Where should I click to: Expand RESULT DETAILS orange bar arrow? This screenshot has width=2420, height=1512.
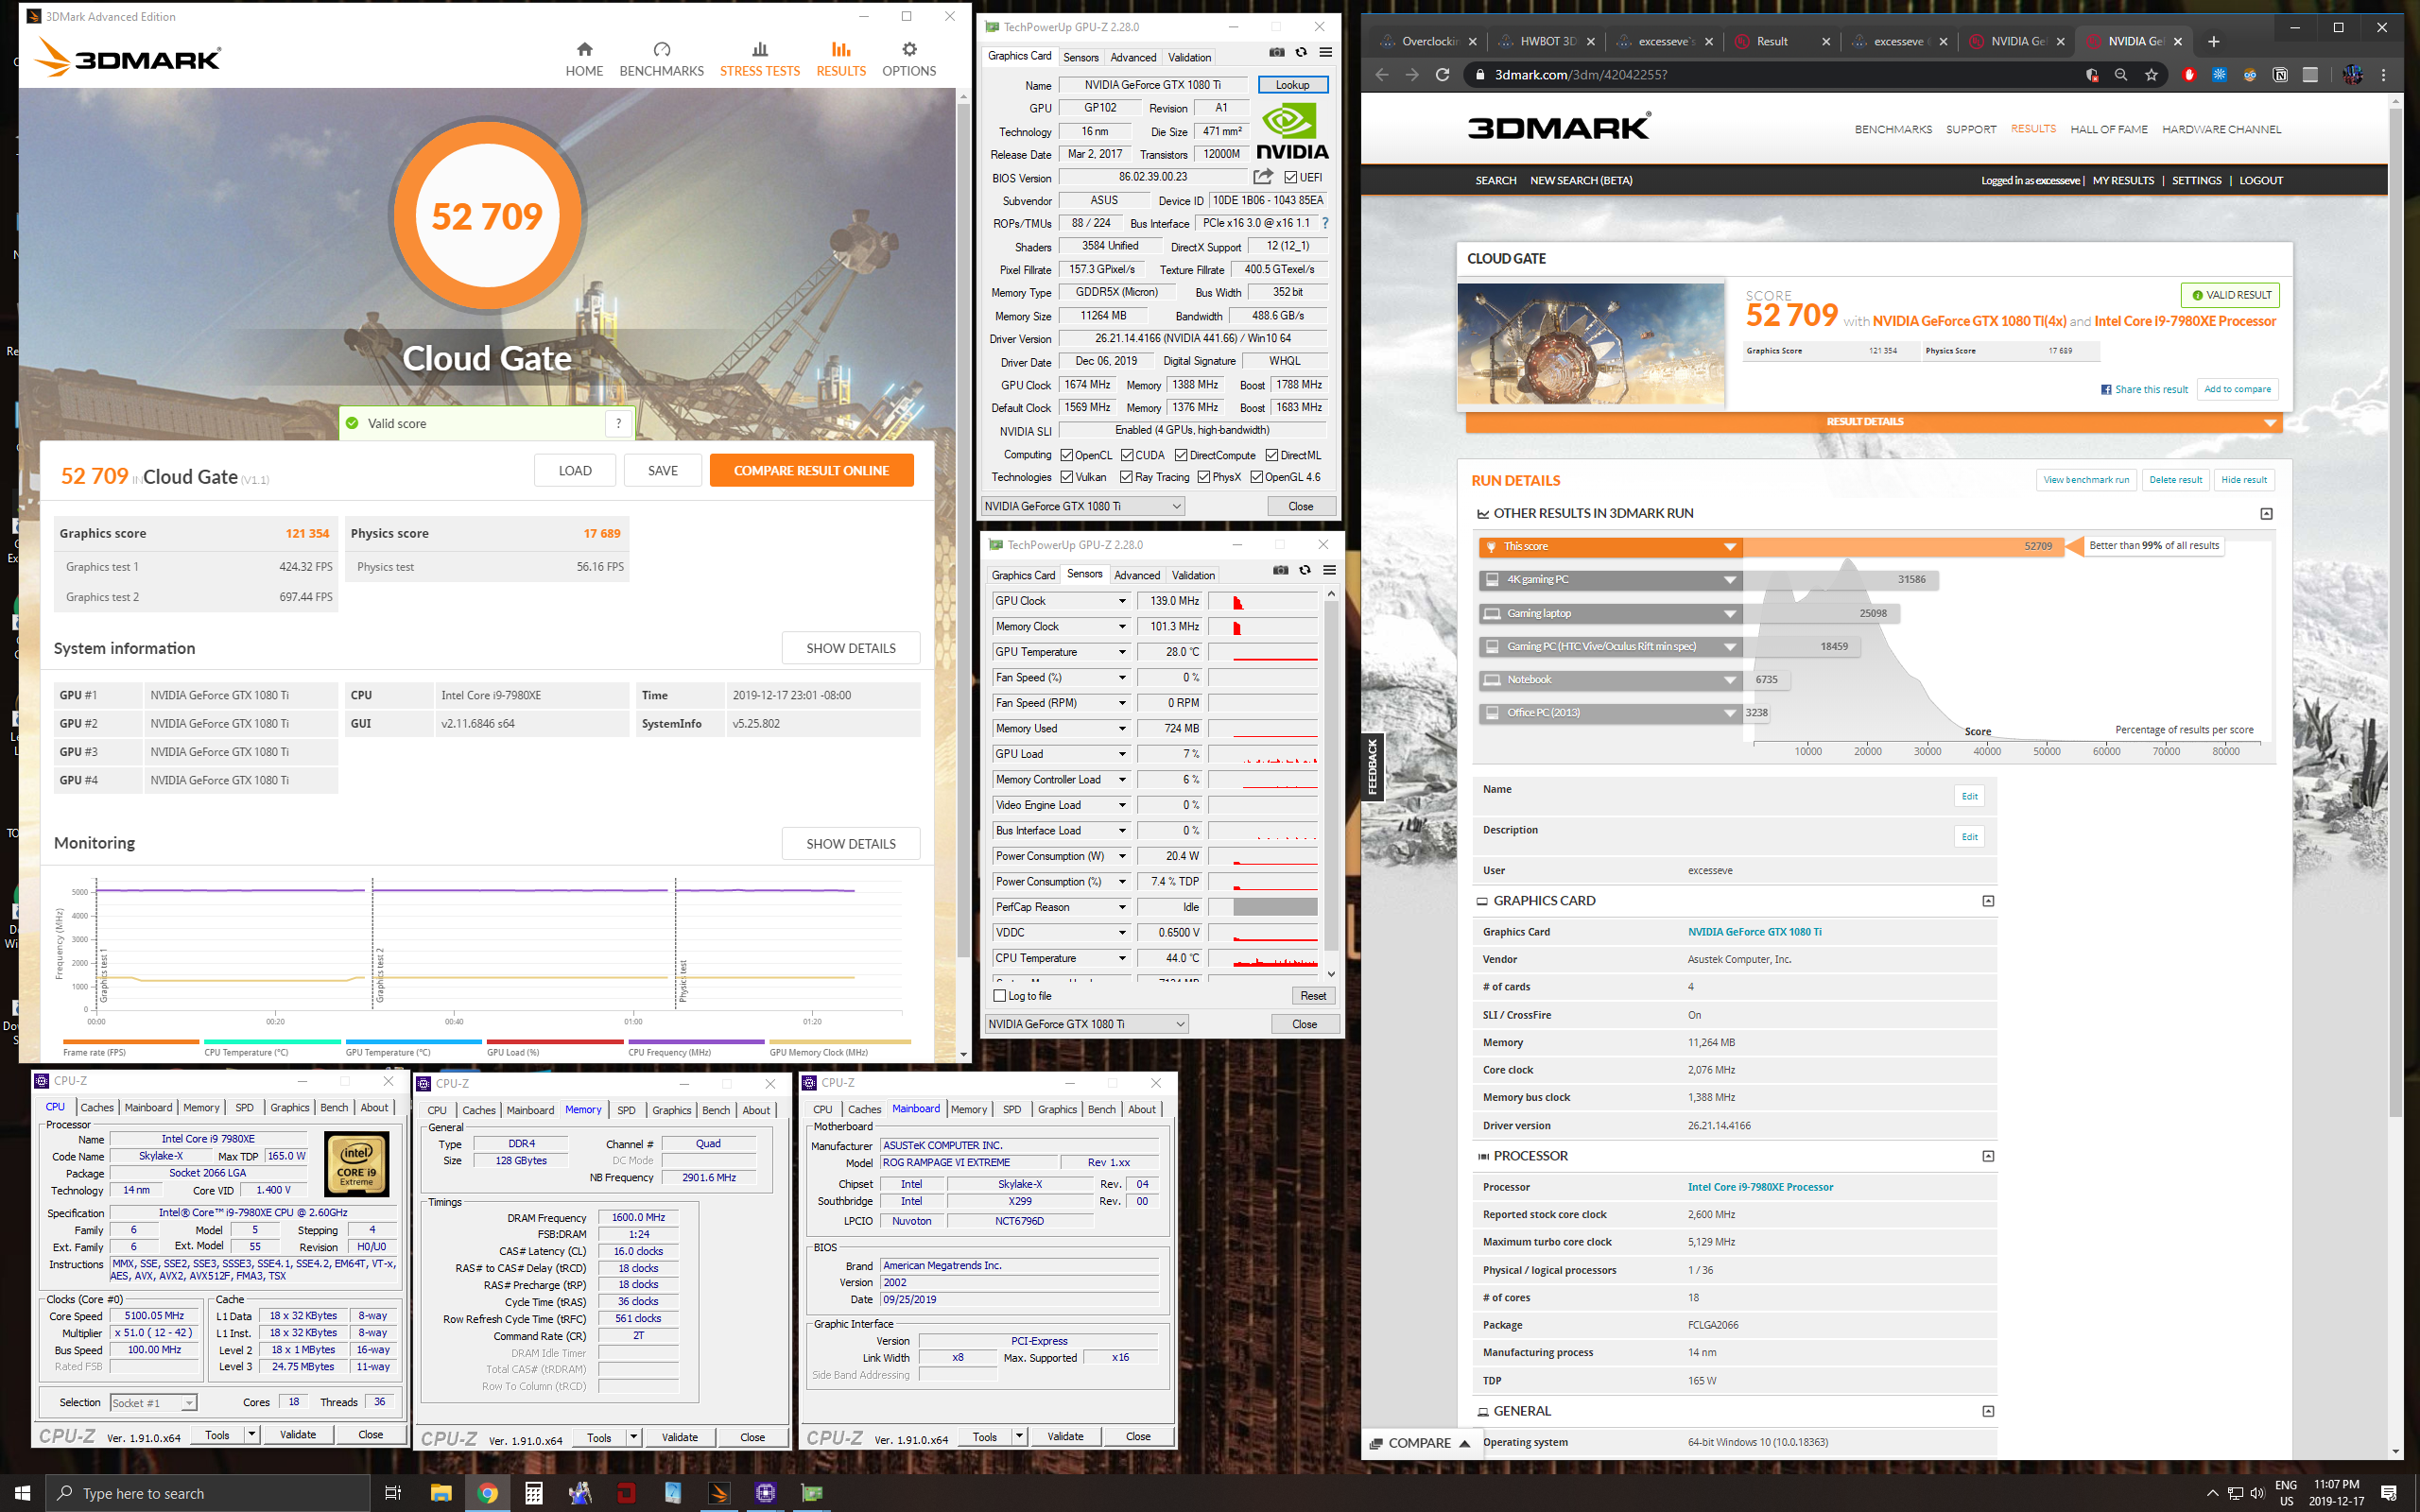pyautogui.click(x=2270, y=422)
